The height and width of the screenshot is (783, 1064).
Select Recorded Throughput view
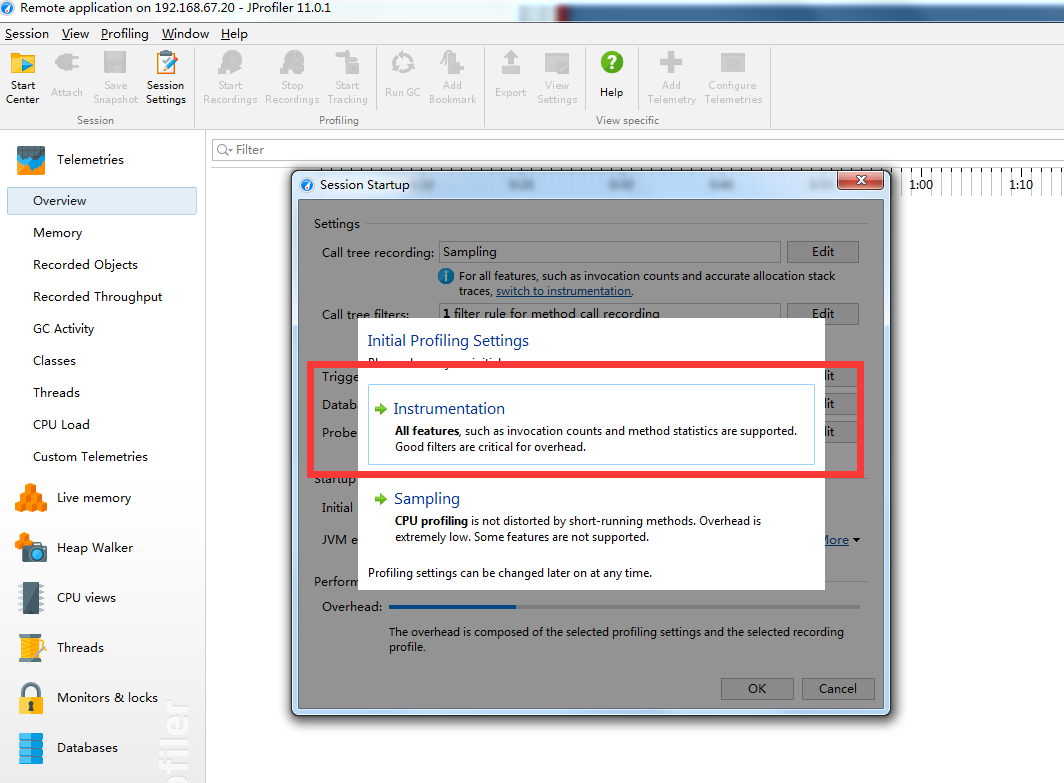(x=98, y=297)
